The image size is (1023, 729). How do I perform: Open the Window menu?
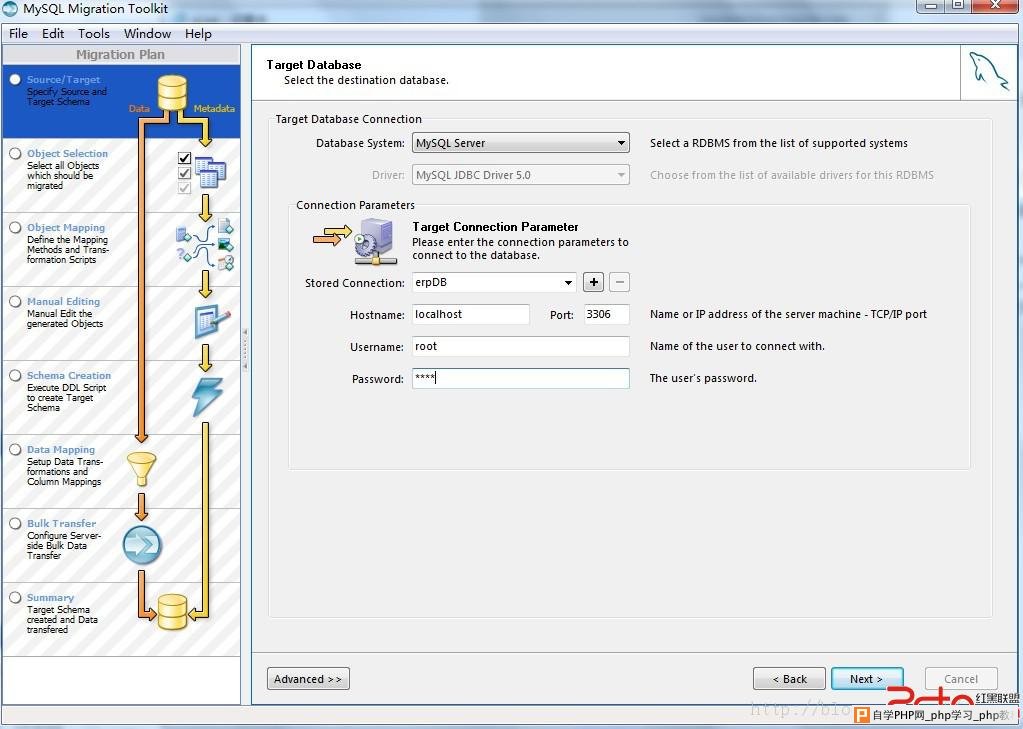tap(147, 33)
